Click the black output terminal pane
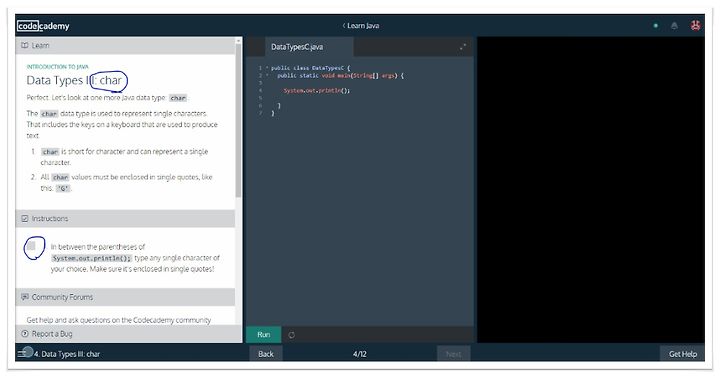Screen dimensions: 720x376 [591, 190]
